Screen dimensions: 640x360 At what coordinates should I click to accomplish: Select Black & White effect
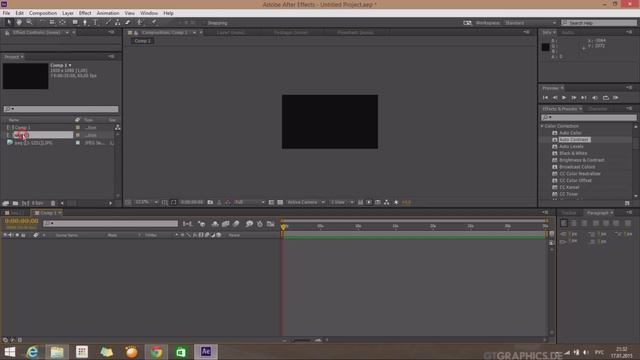click(x=573, y=153)
